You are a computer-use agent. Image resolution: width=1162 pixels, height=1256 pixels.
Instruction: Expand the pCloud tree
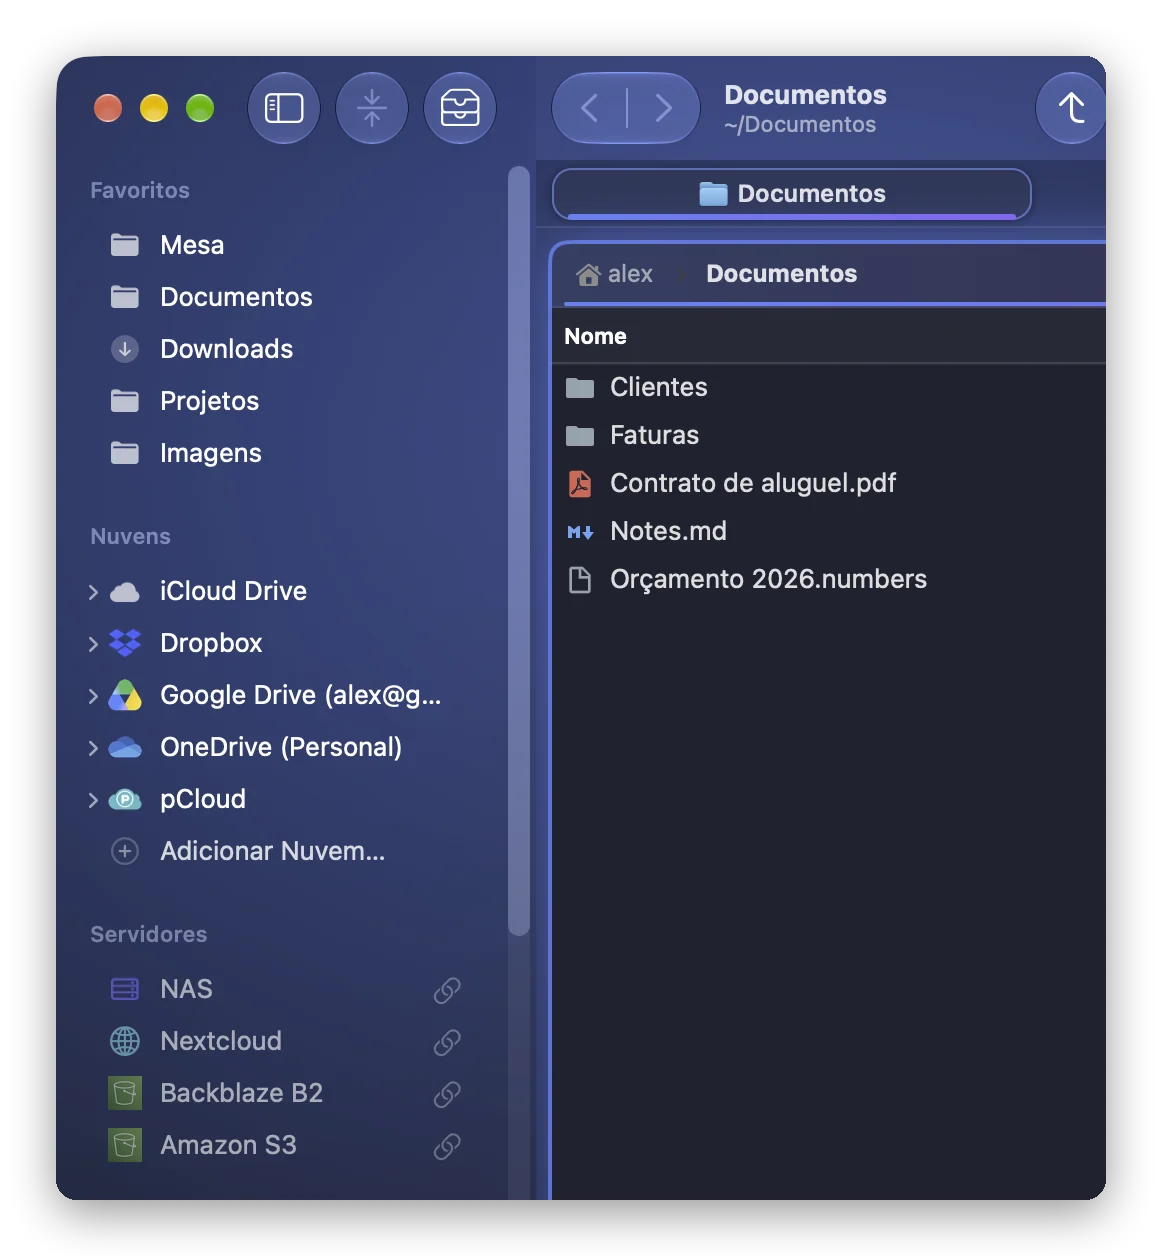(93, 800)
